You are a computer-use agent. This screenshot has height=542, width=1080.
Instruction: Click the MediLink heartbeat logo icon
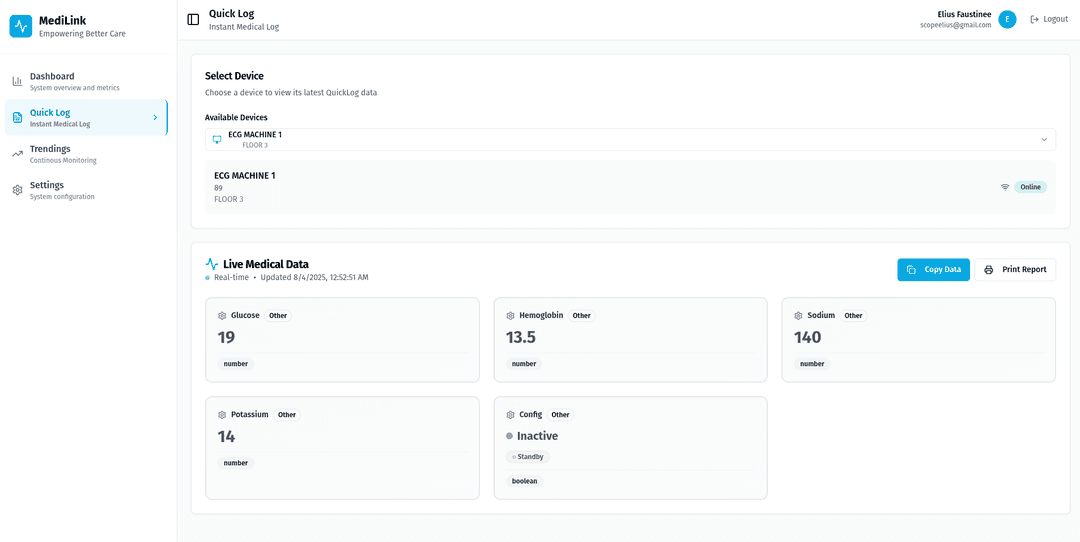[21, 26]
